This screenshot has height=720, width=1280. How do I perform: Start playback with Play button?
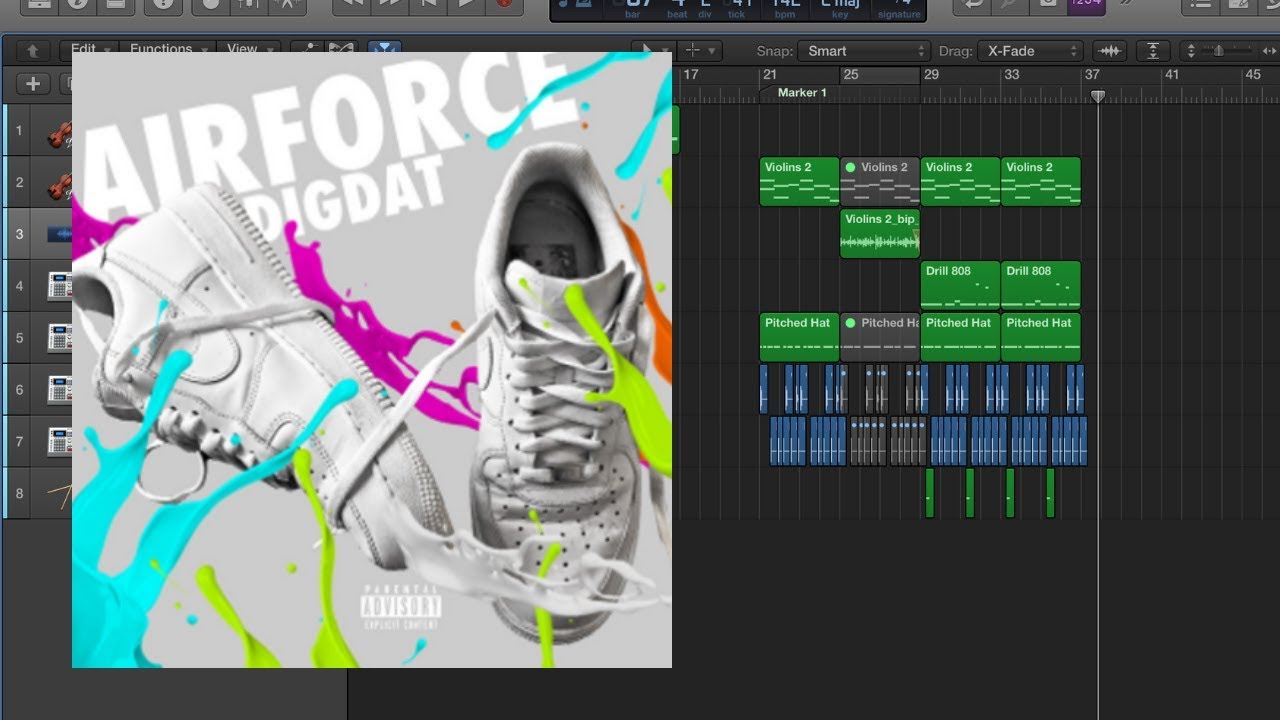466,5
